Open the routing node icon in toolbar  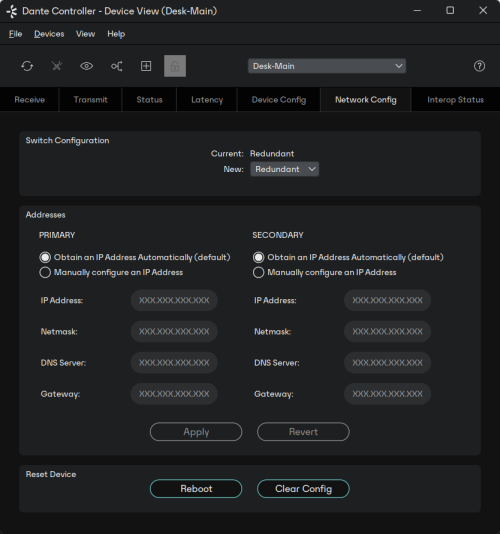(x=116, y=66)
